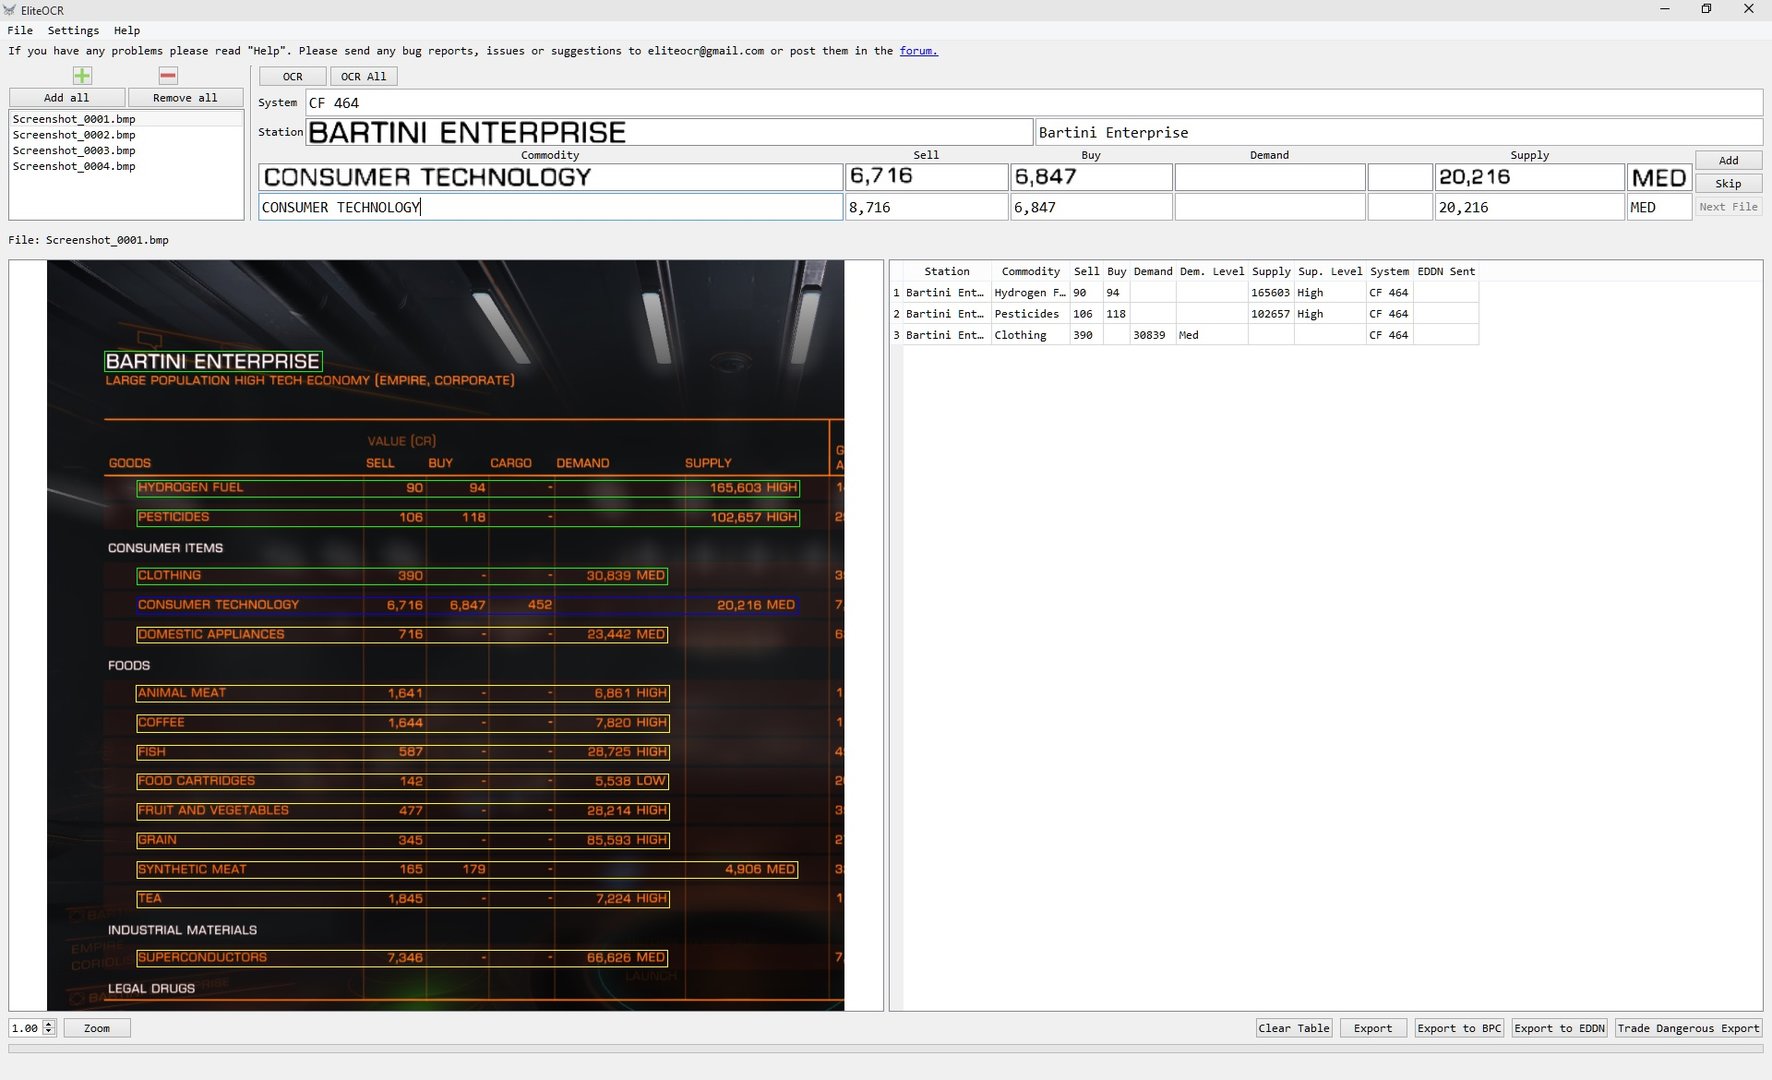
Task: Click the DOMESTIC APPLIANCES line in screenshot preview
Action: point(402,634)
